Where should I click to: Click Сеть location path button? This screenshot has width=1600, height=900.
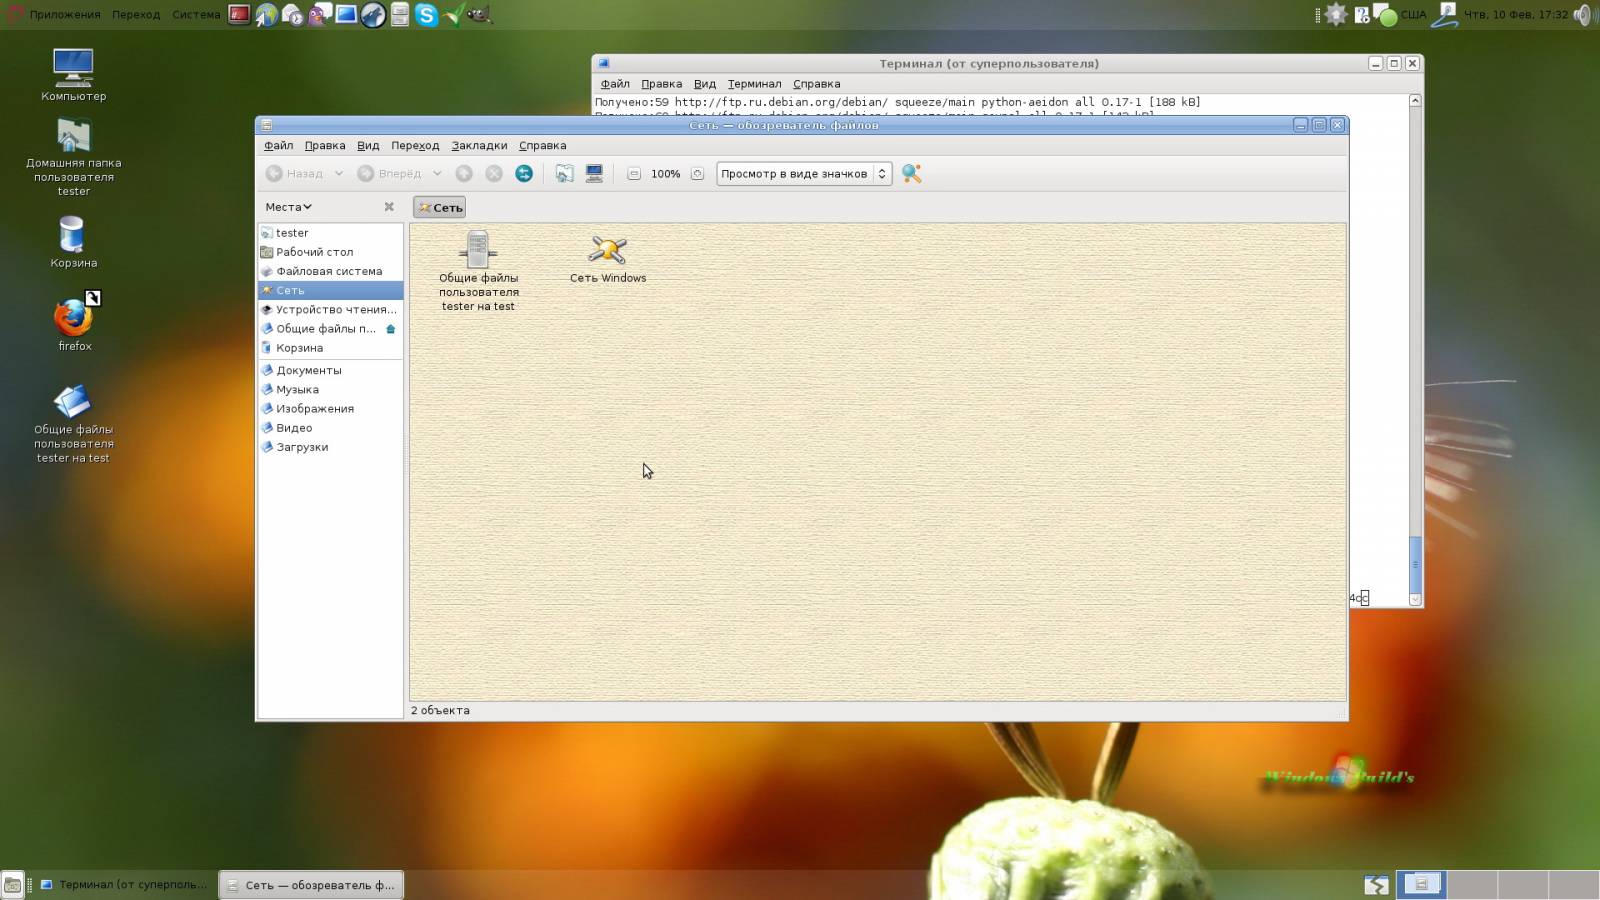coord(440,207)
